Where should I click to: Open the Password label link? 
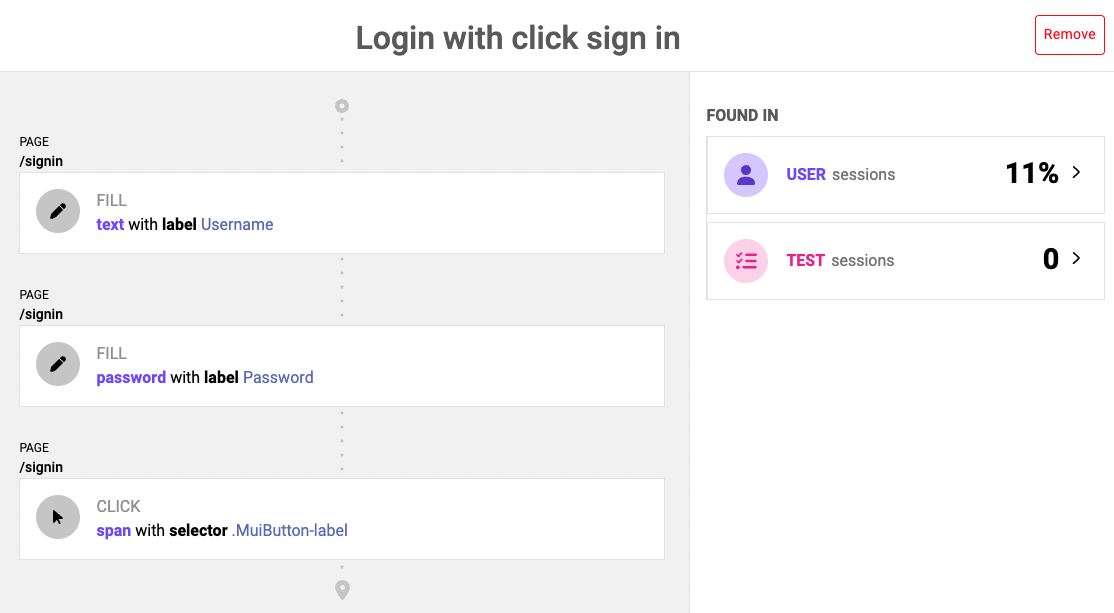pyautogui.click(x=278, y=377)
